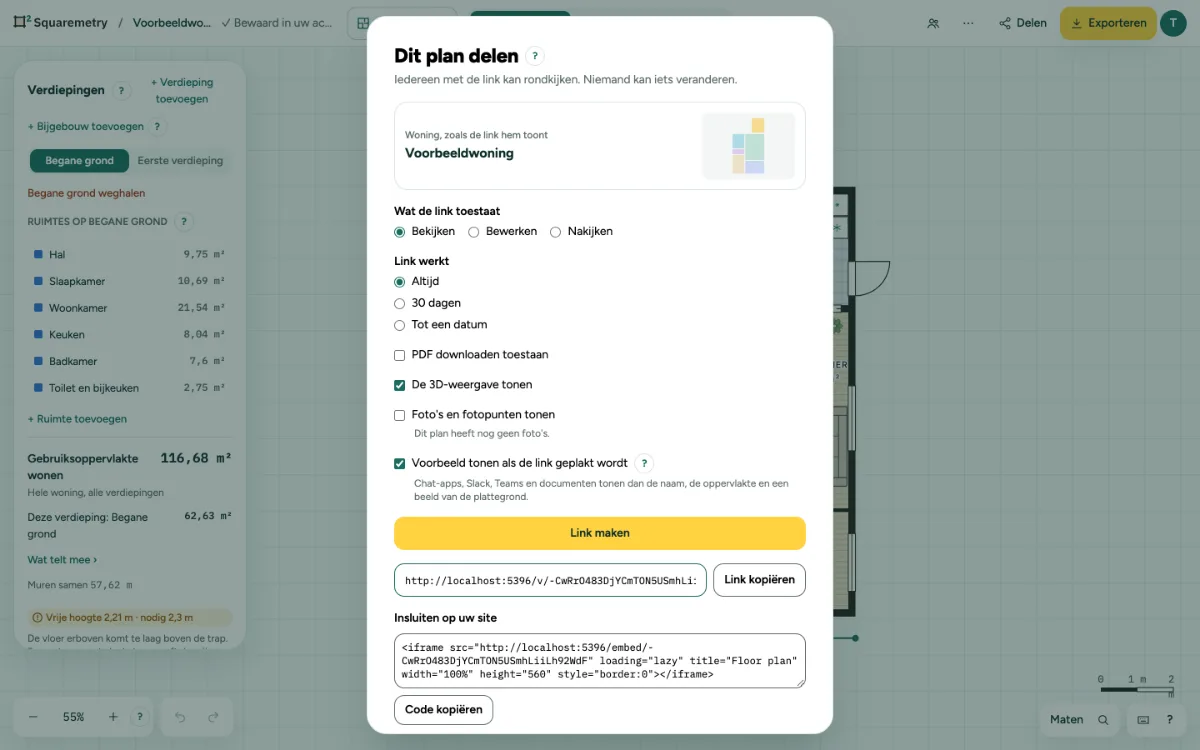The image size is (1200, 750).
Task: Click the color square for Badkamer
Action: tap(38, 361)
